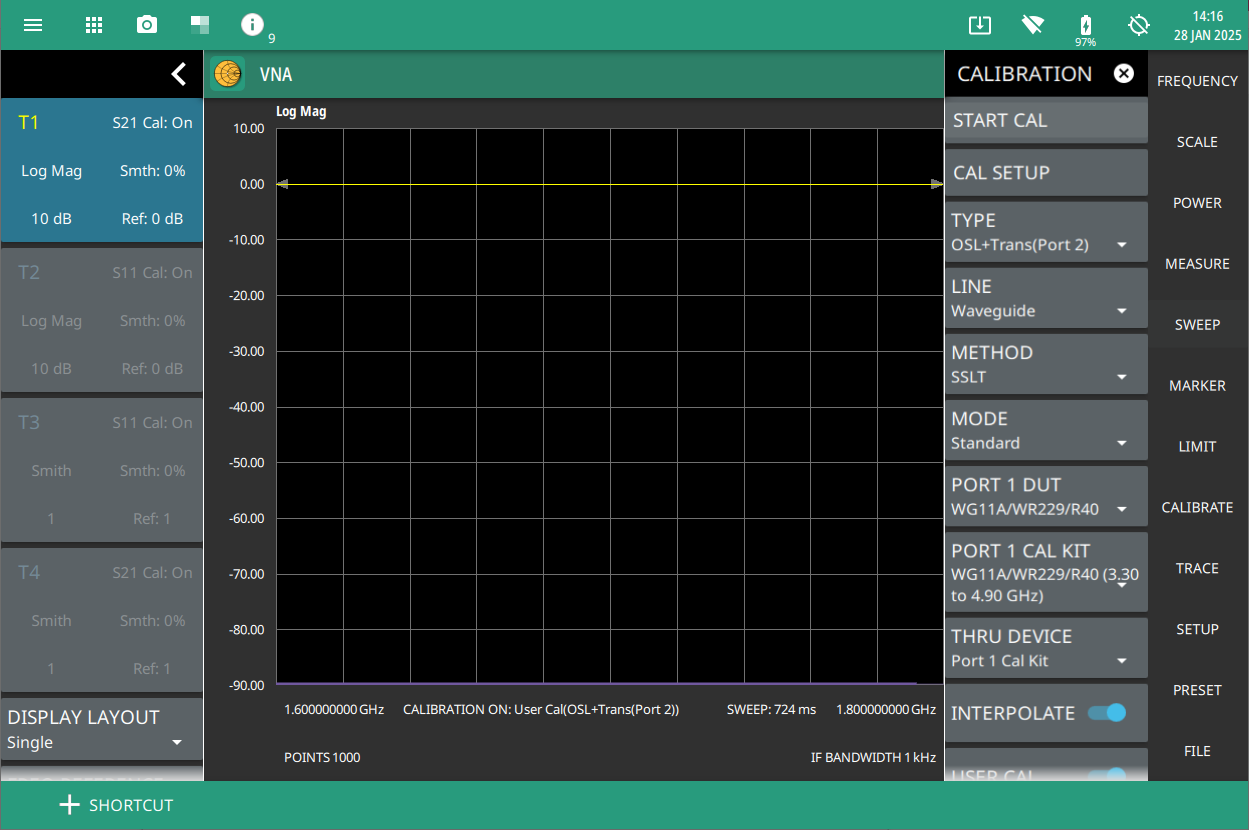1249x830 pixels.
Task: Click the Cal Setup button
Action: [x=1046, y=173]
